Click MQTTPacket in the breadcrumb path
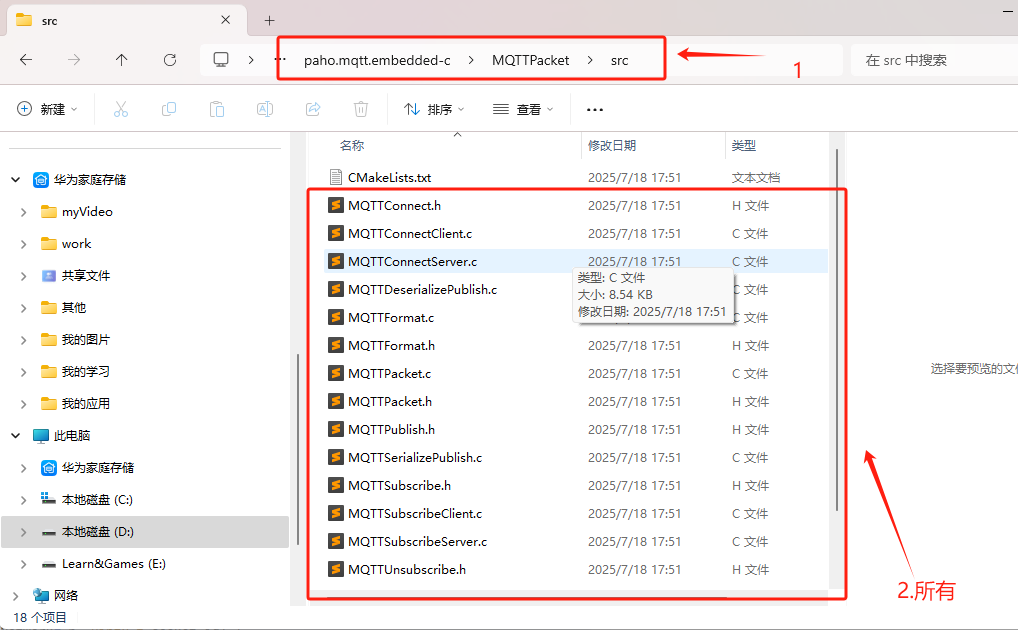 pos(530,60)
